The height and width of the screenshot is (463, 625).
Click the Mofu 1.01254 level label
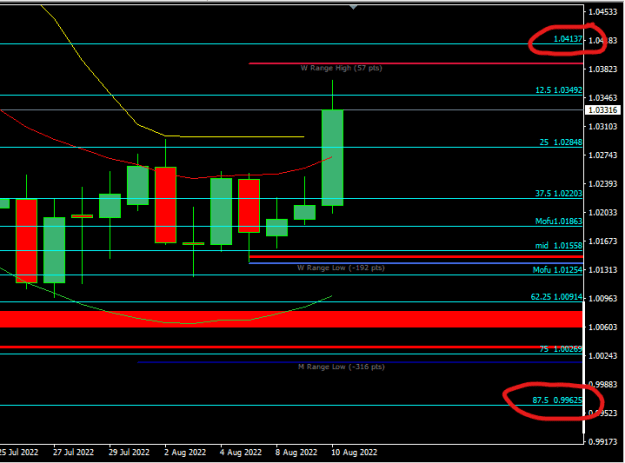557,270
